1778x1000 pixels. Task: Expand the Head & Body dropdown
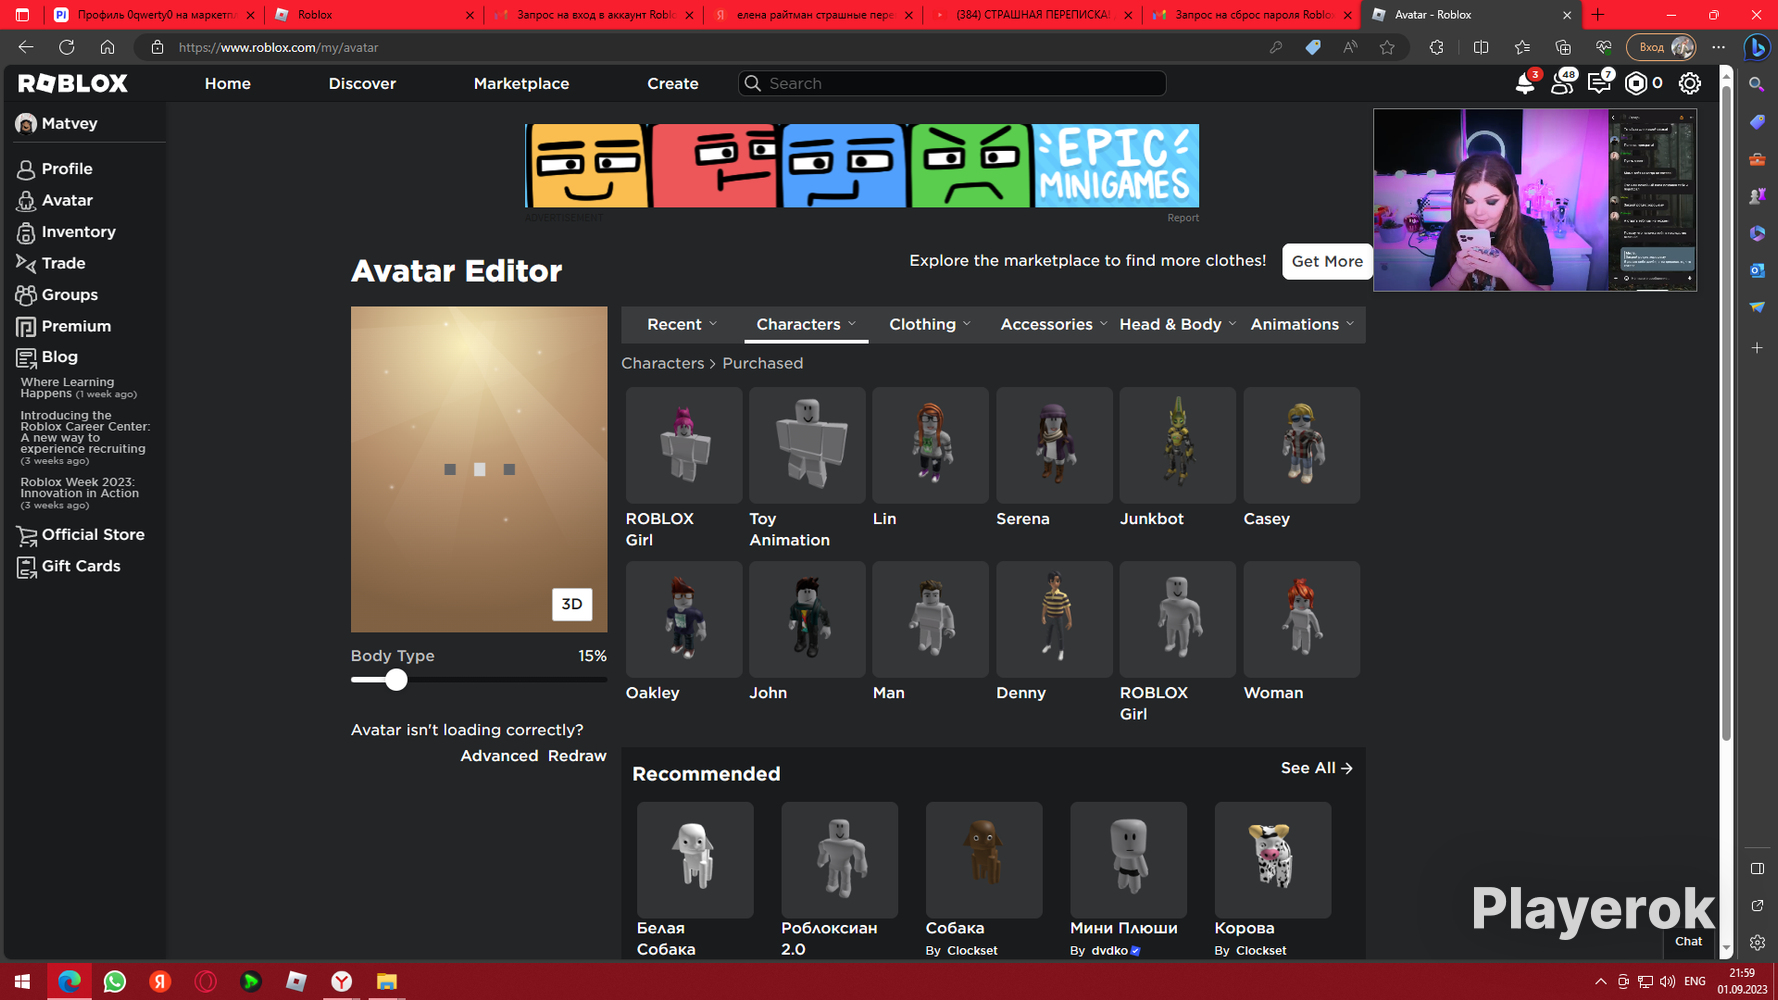[1178, 325]
